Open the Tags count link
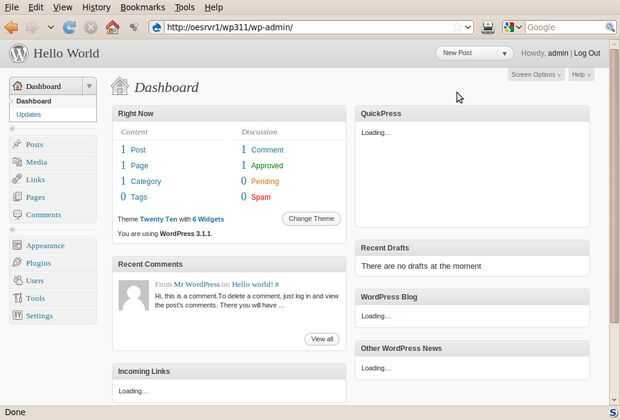This screenshot has height=420, width=620. [139, 197]
